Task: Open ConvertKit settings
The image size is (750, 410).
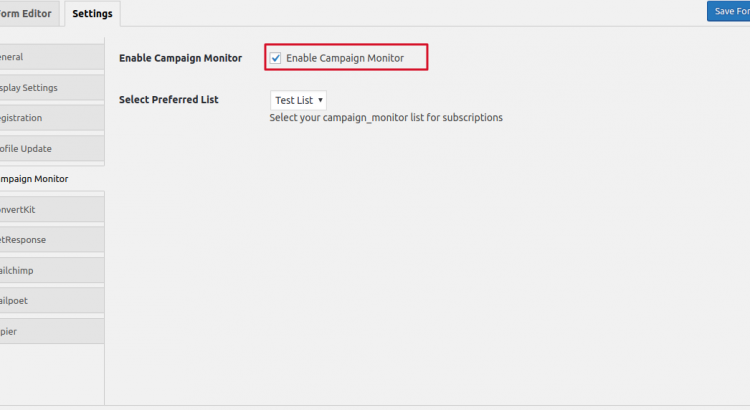Action: (x=52, y=210)
